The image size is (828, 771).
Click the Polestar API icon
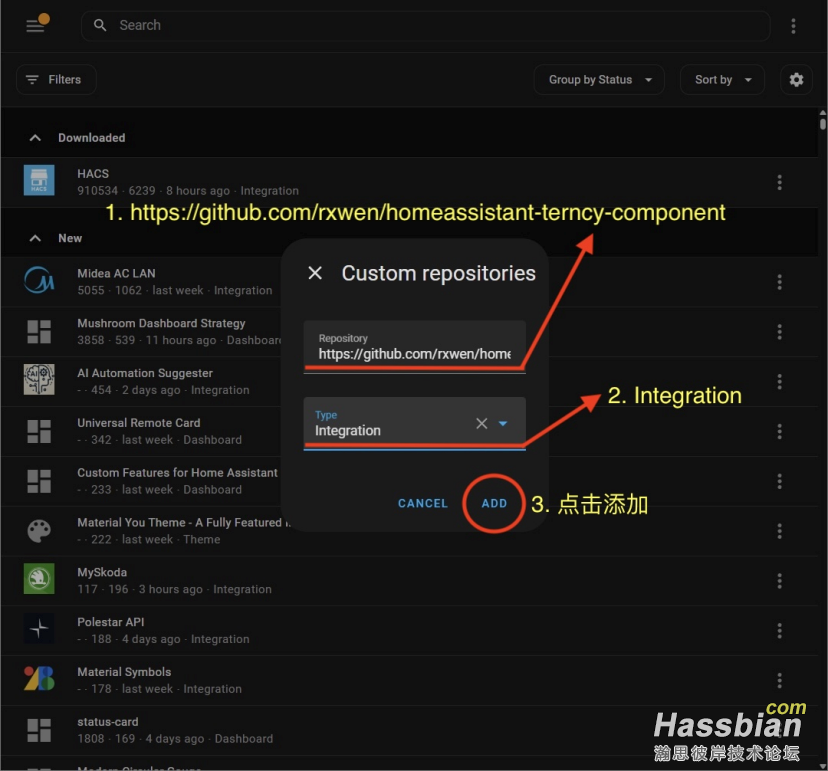(39, 628)
